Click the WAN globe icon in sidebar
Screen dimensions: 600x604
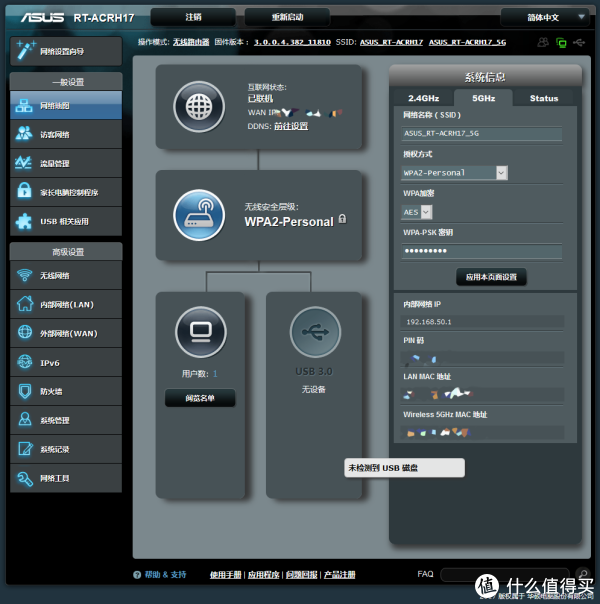click(x=25, y=332)
